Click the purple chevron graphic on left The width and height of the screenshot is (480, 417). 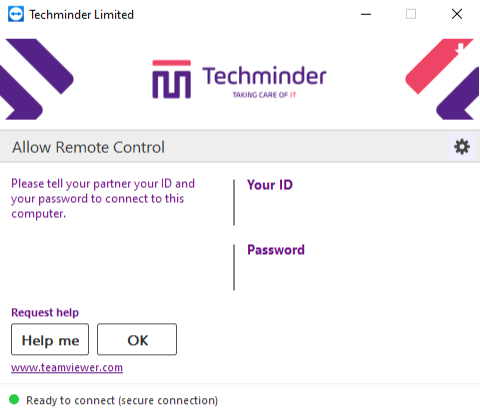(36, 79)
